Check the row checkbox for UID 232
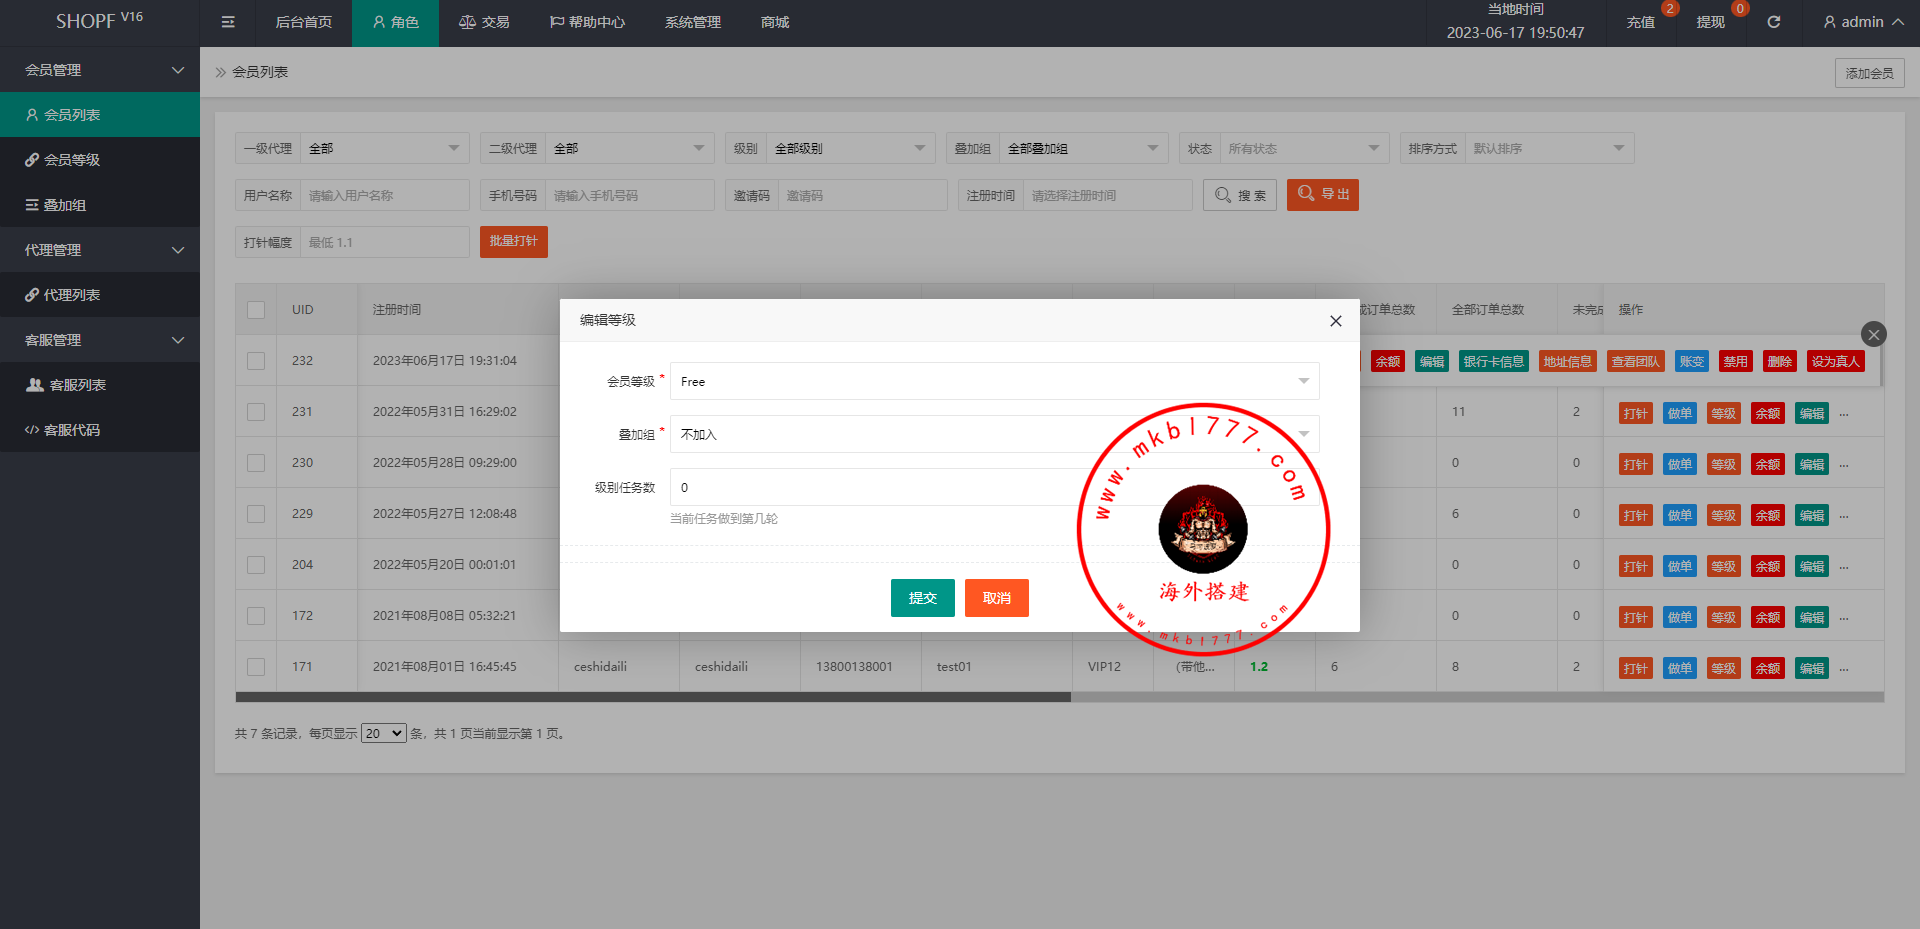This screenshot has width=1920, height=929. 256,361
